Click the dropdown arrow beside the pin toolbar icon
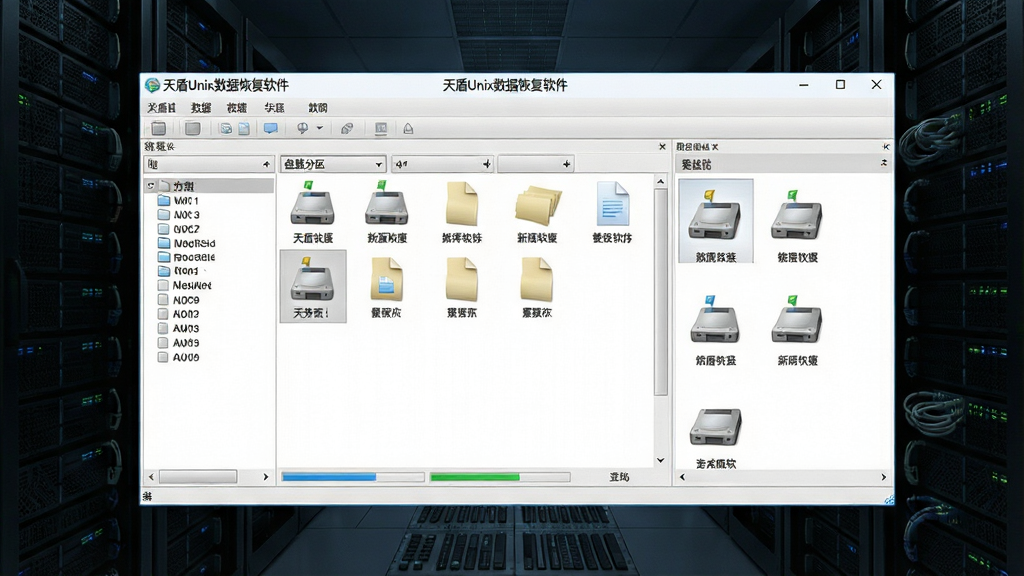 pos(320,128)
